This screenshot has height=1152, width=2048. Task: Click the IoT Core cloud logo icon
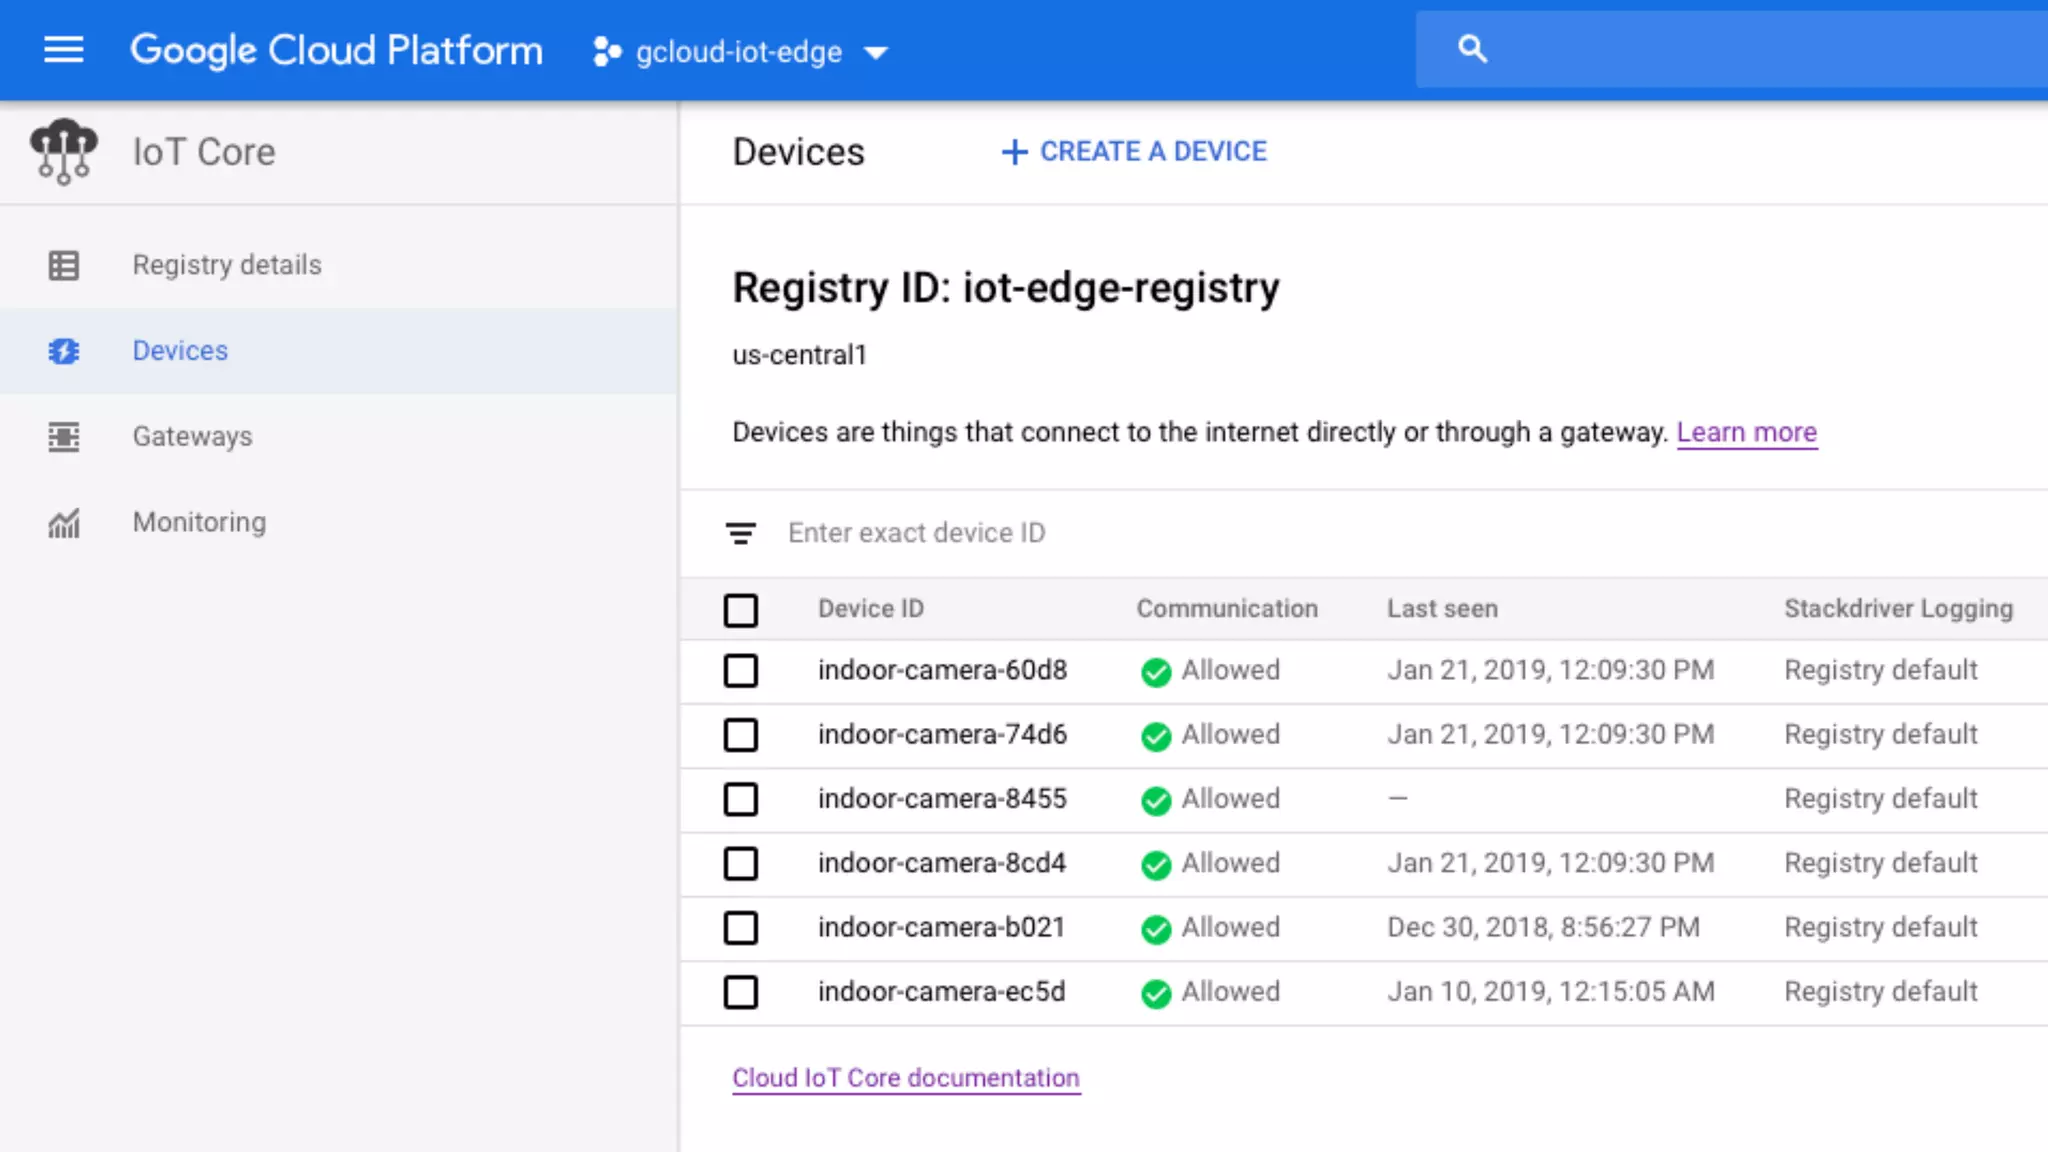tap(63, 151)
